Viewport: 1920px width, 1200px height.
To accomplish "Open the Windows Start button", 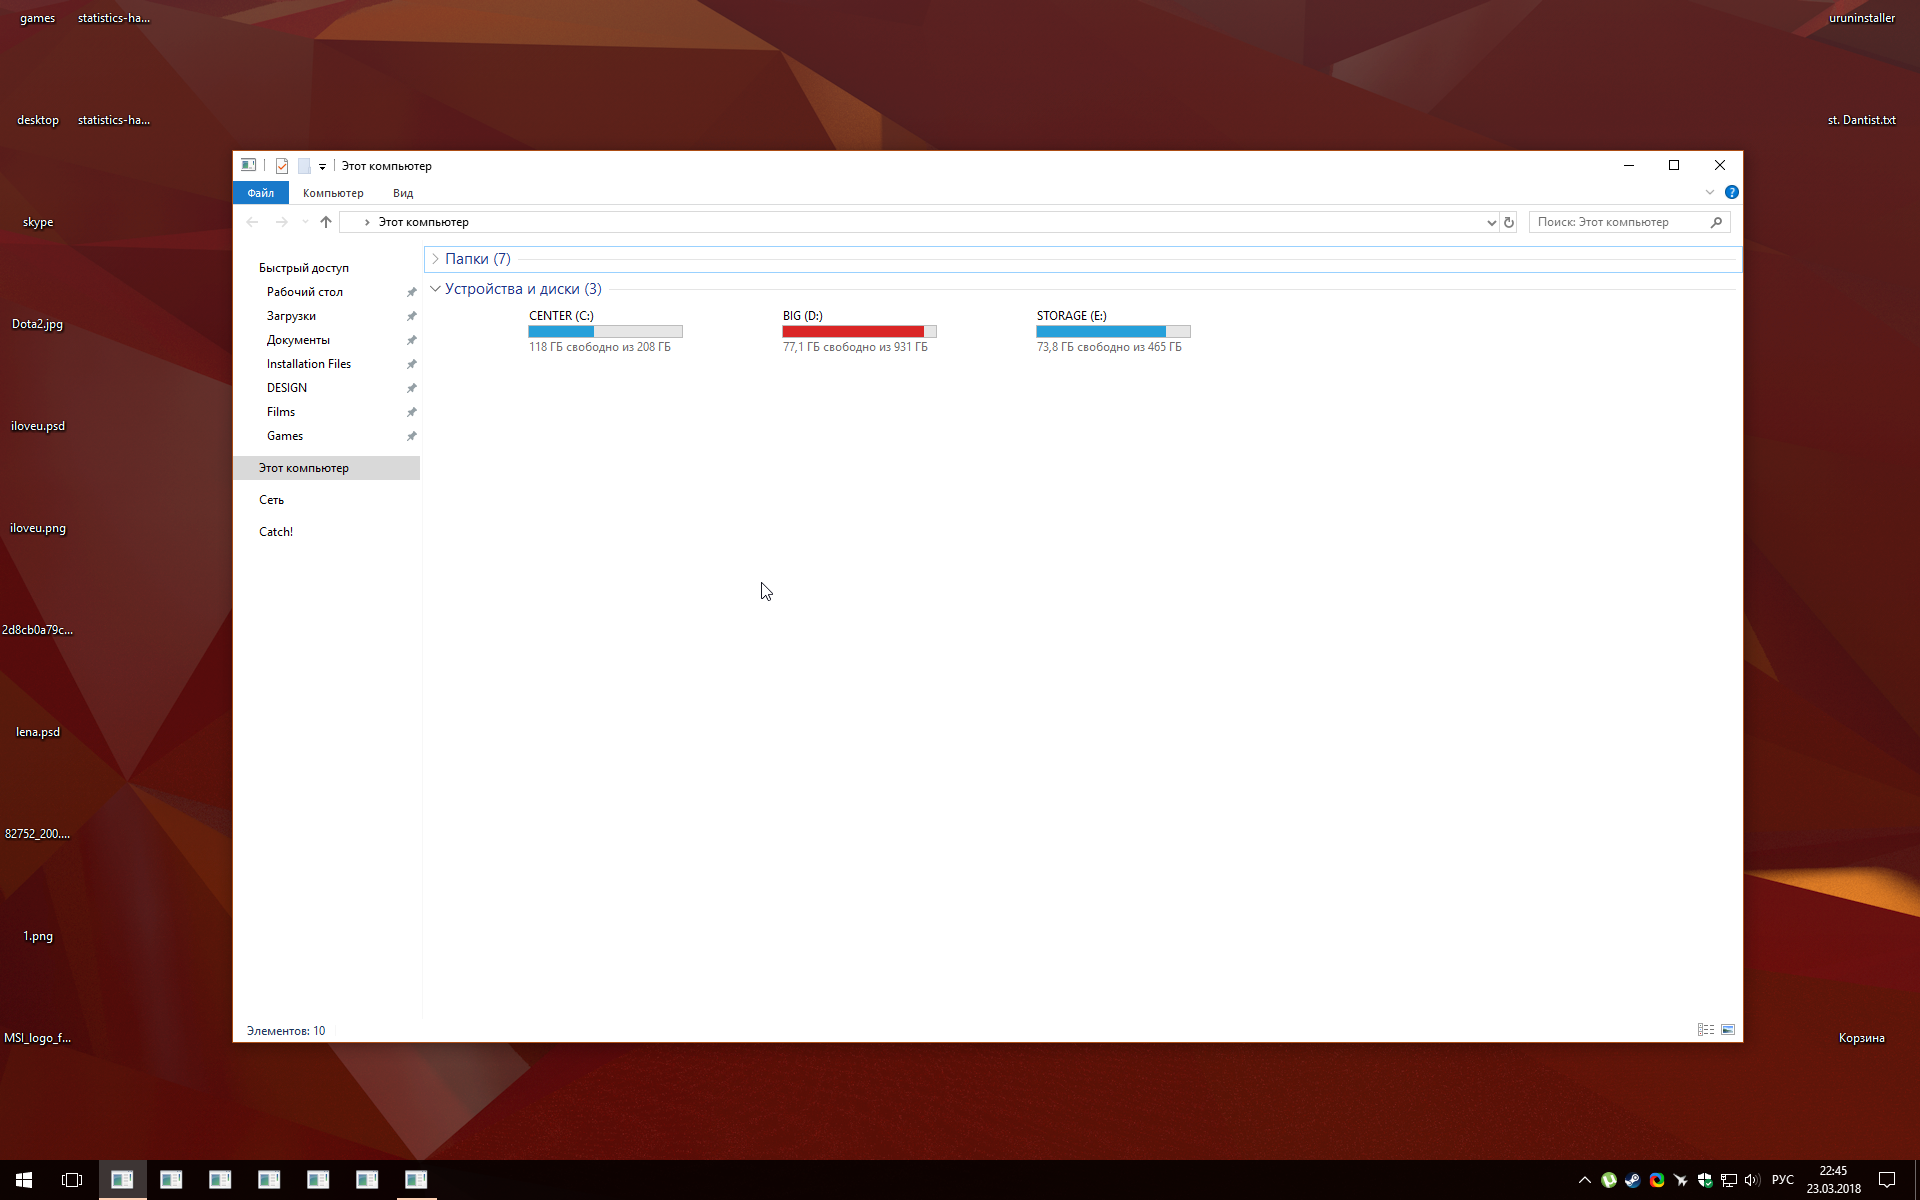I will [x=24, y=1180].
